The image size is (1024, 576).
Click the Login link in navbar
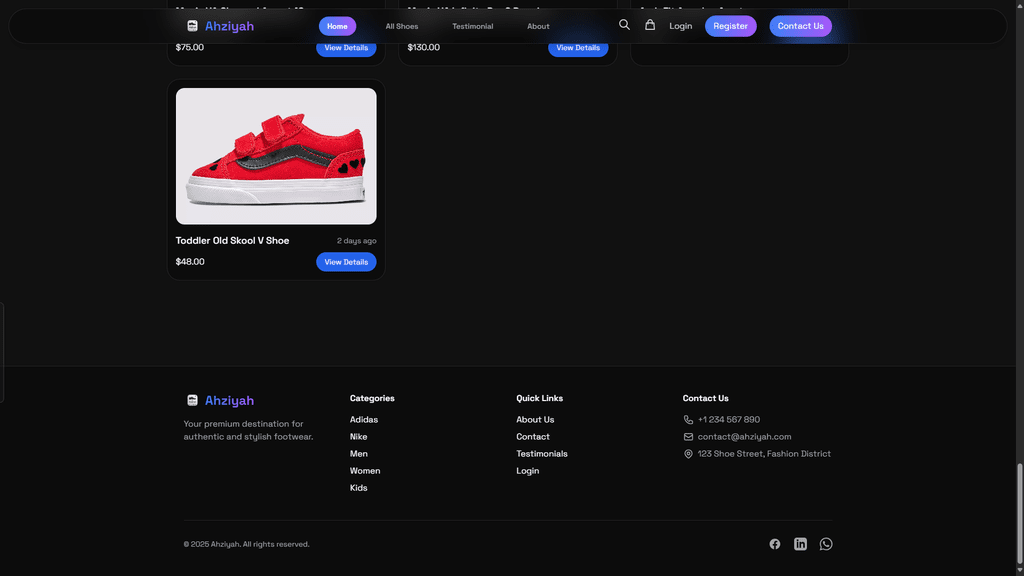click(680, 26)
